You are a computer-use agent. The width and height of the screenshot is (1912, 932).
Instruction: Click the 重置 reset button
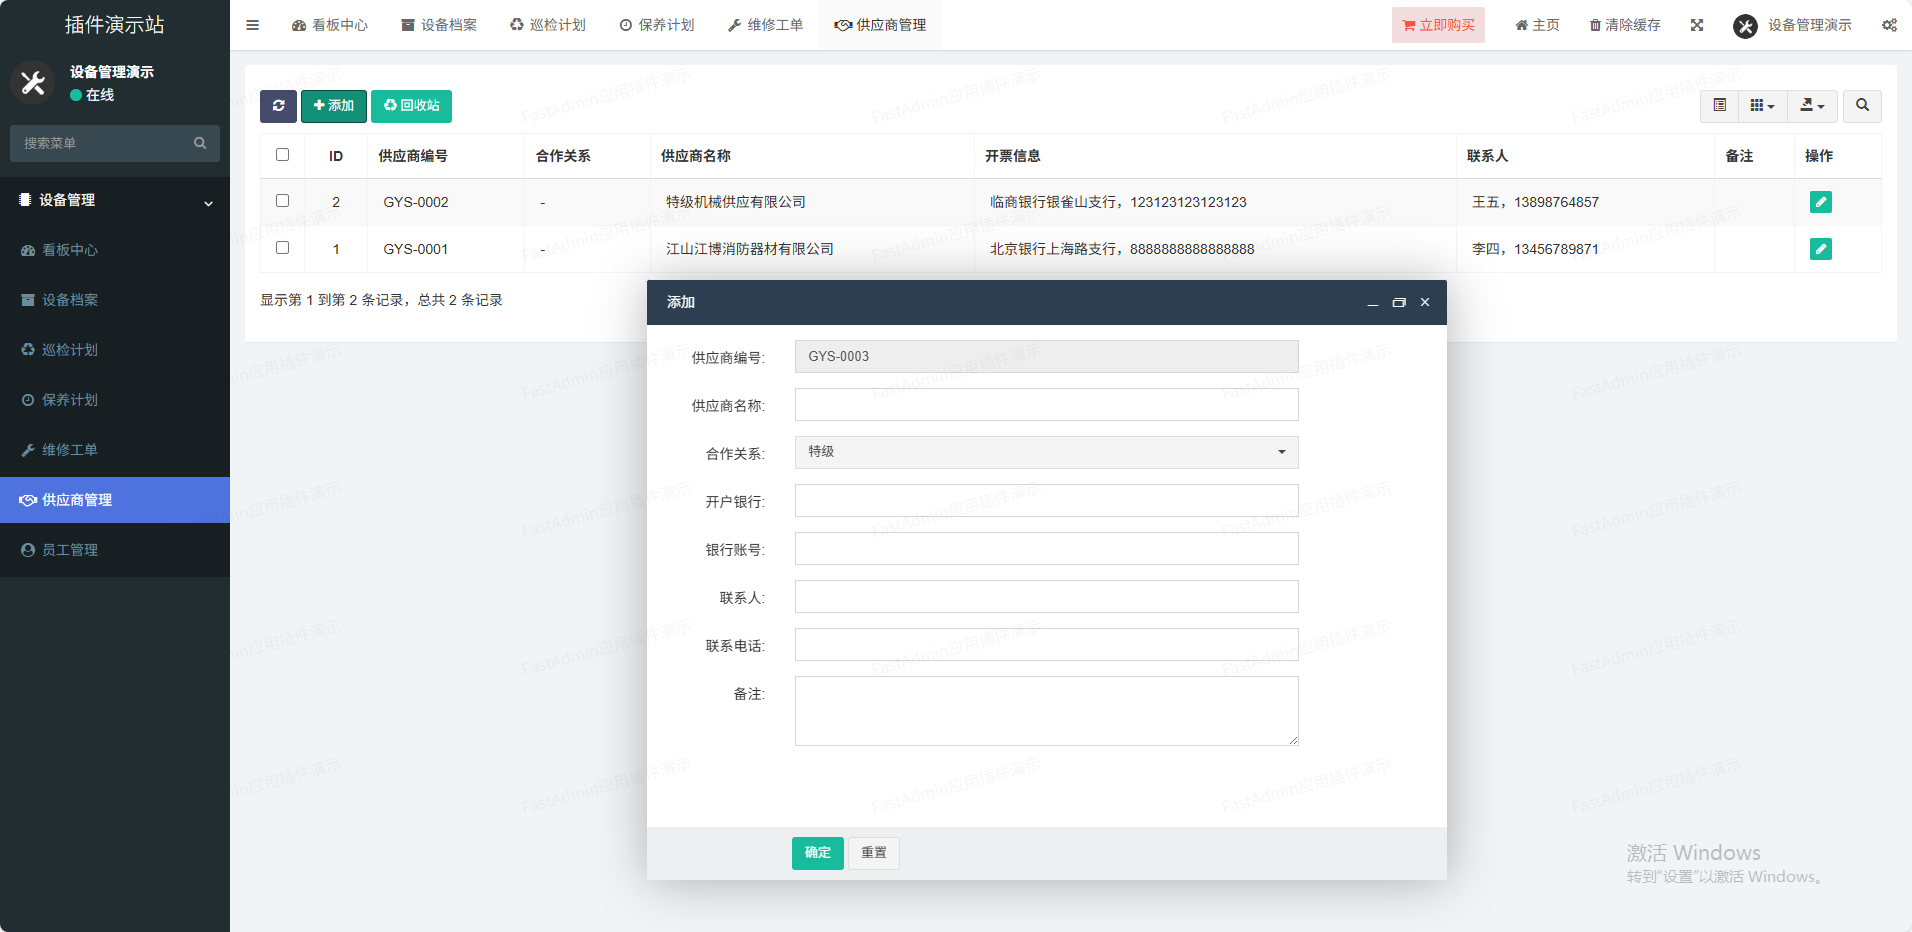873,853
